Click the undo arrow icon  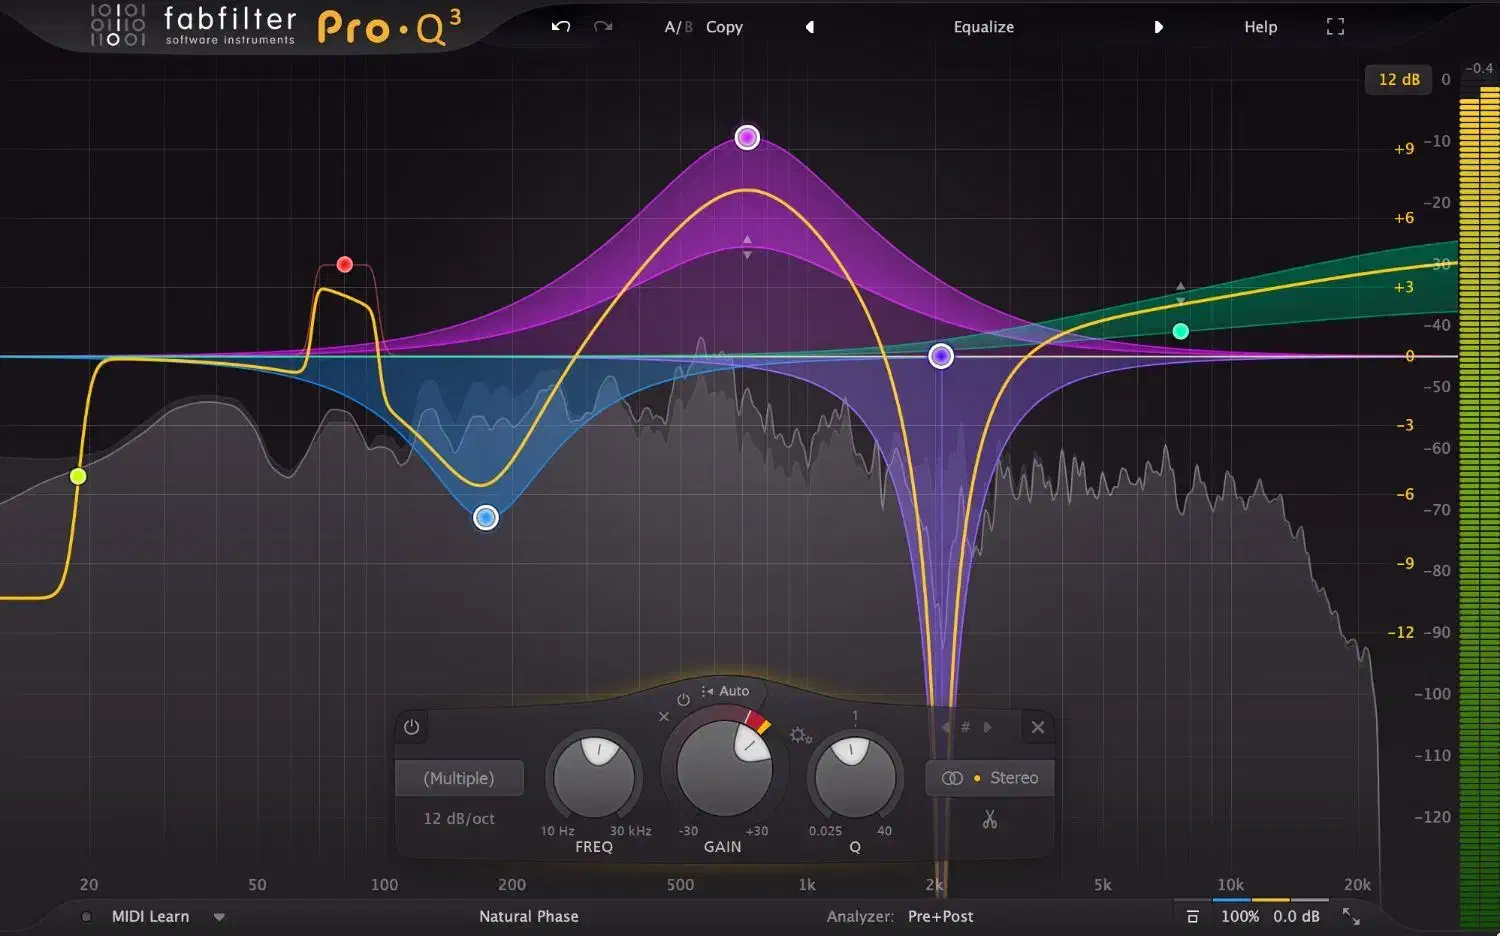point(561,27)
